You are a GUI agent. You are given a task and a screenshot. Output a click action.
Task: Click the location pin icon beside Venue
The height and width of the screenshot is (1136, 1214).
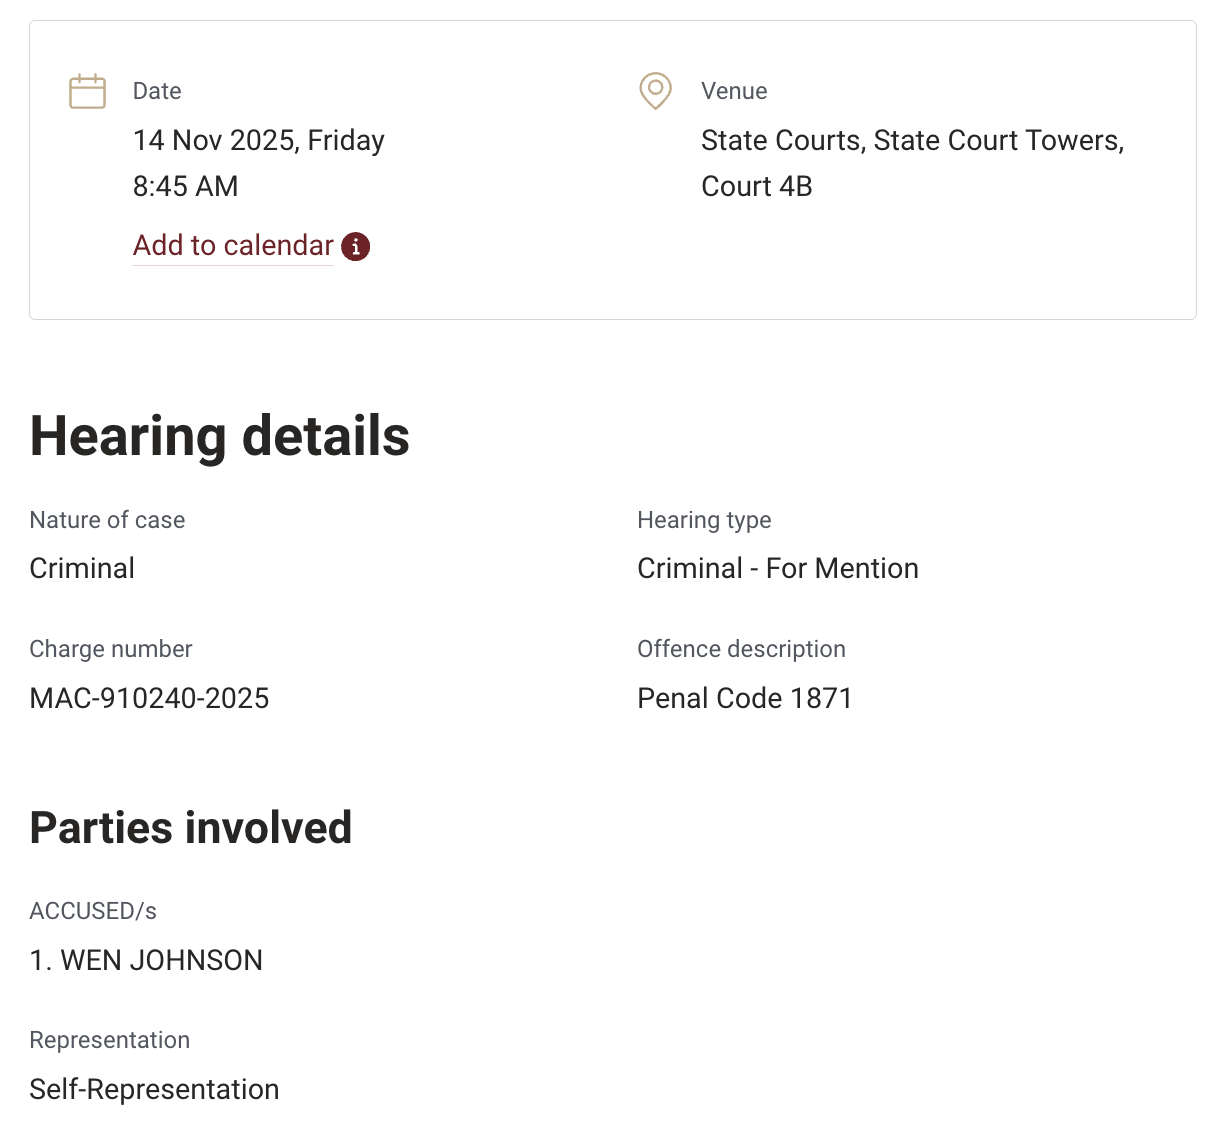coord(655,90)
